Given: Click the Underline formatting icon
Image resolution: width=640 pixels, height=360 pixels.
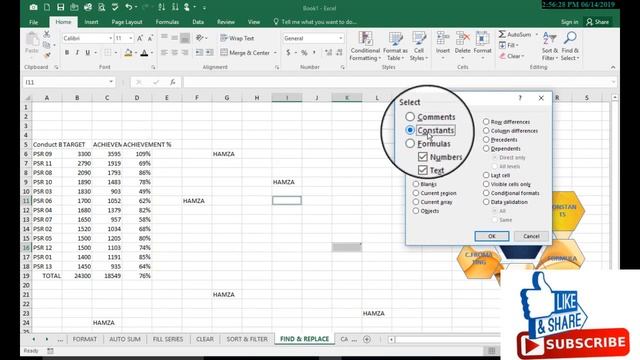Looking at the screenshot, I should pos(87,53).
